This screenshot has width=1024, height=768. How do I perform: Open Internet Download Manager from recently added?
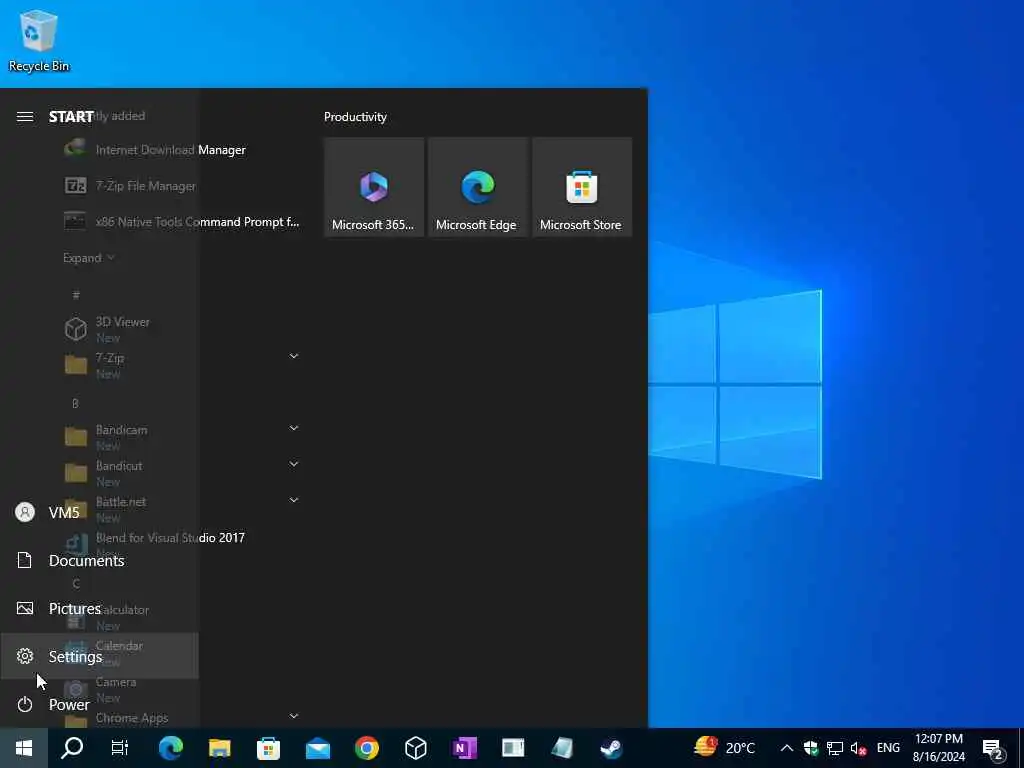pos(184,150)
